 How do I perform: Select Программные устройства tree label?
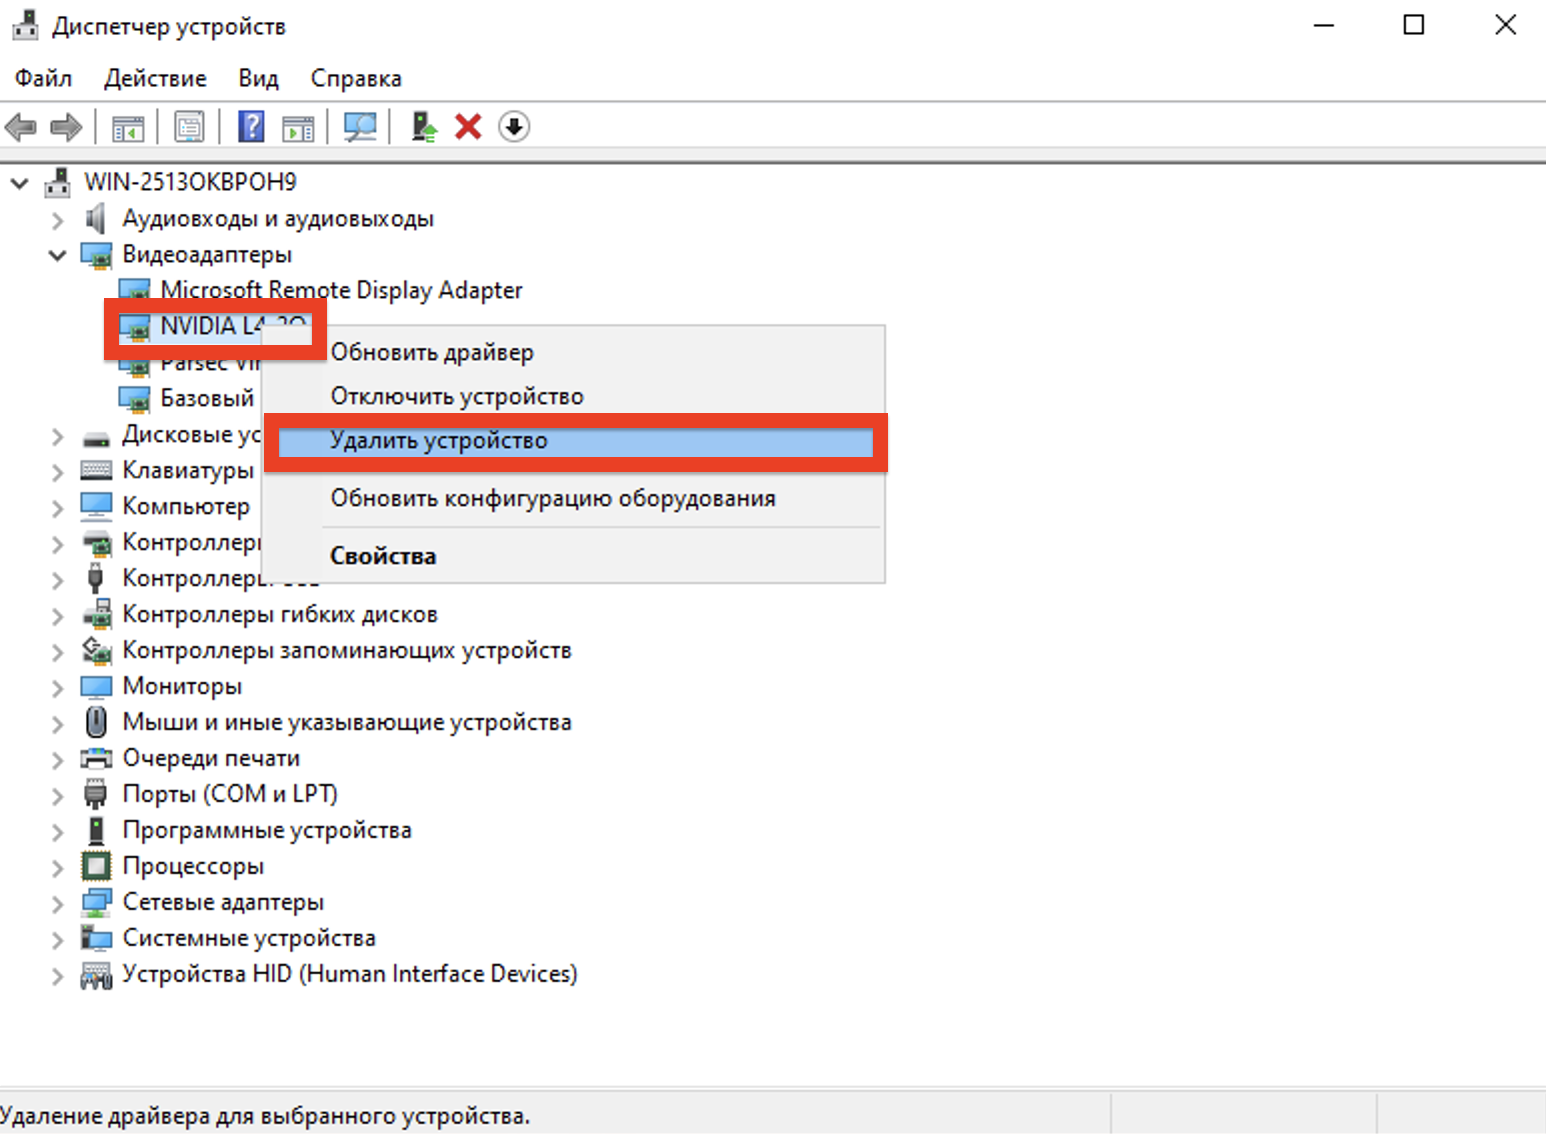[267, 830]
